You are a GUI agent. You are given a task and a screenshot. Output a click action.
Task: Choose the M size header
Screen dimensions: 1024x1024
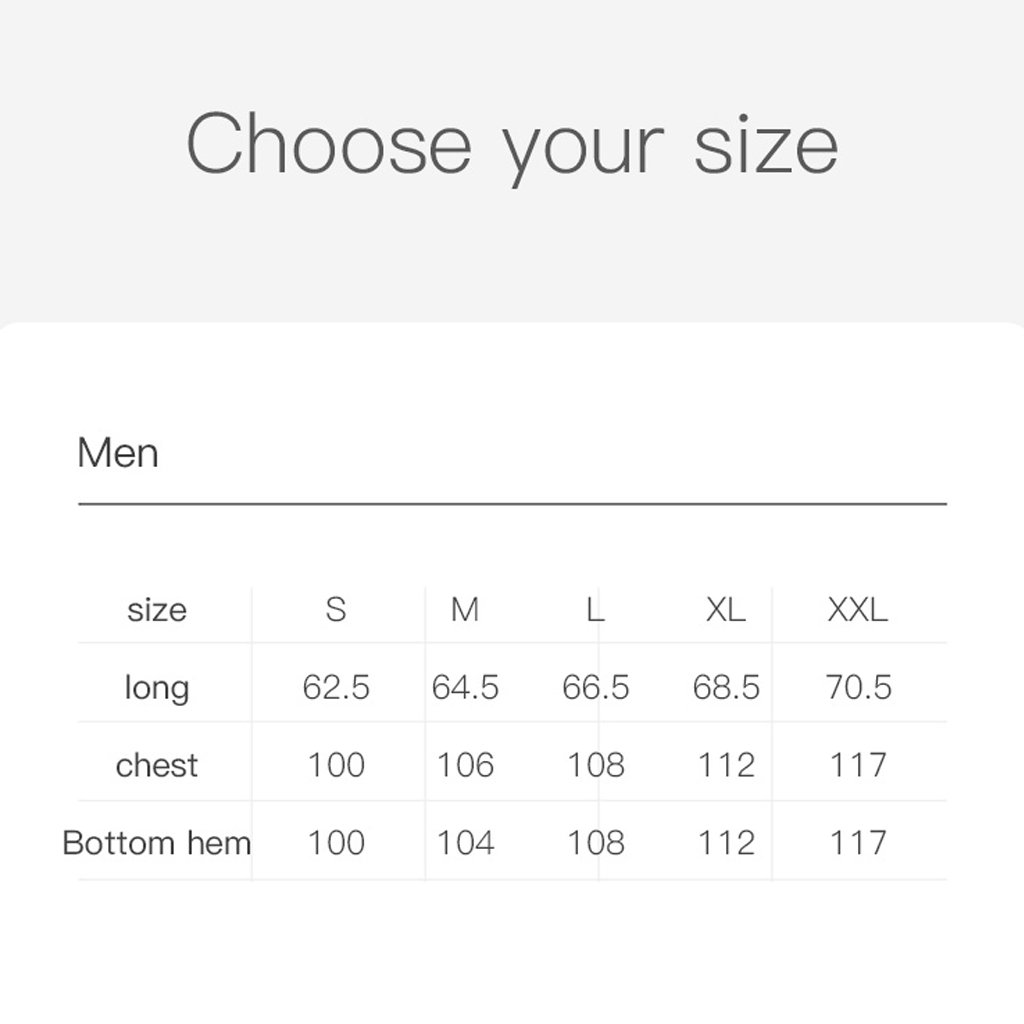point(465,609)
